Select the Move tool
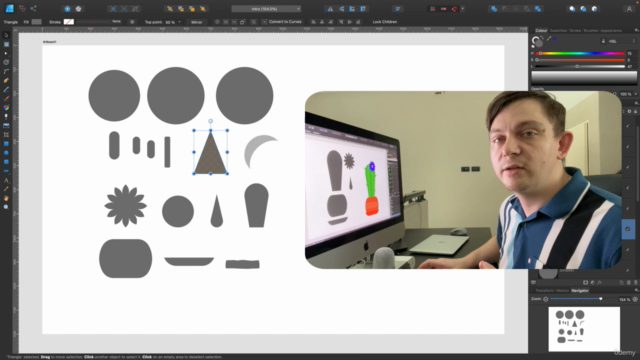Screen dimensions: 640x360 point(6,35)
